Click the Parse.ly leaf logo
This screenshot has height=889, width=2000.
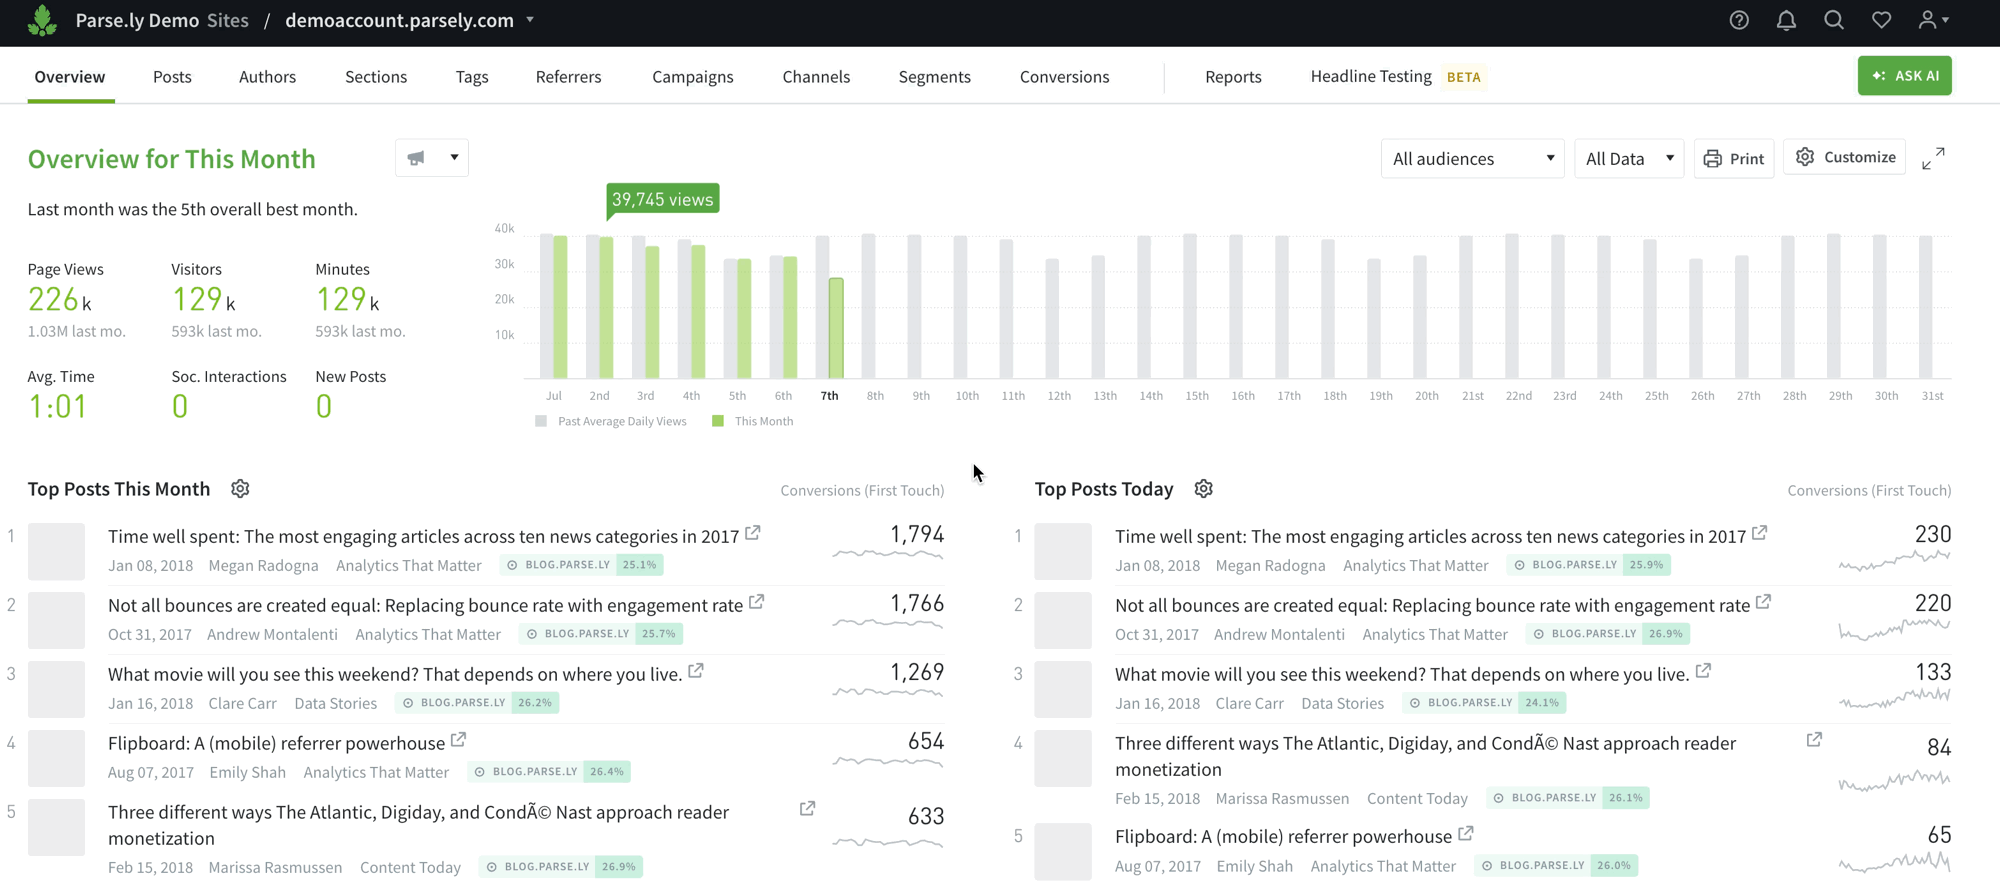point(42,21)
